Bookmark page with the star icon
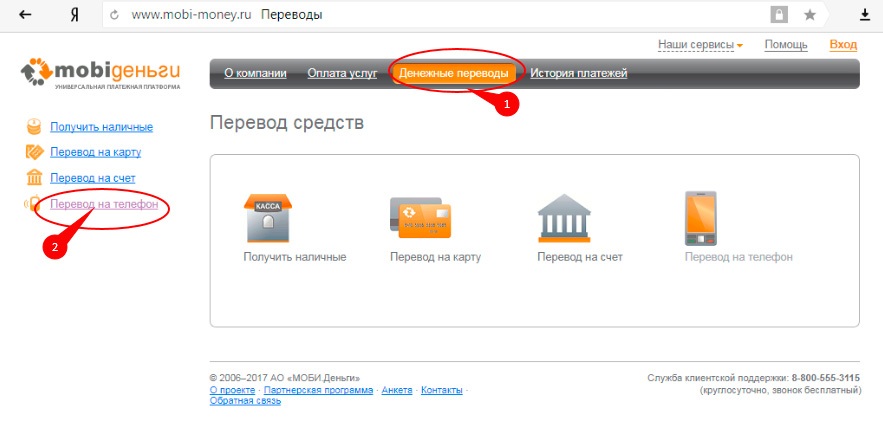 (x=809, y=15)
